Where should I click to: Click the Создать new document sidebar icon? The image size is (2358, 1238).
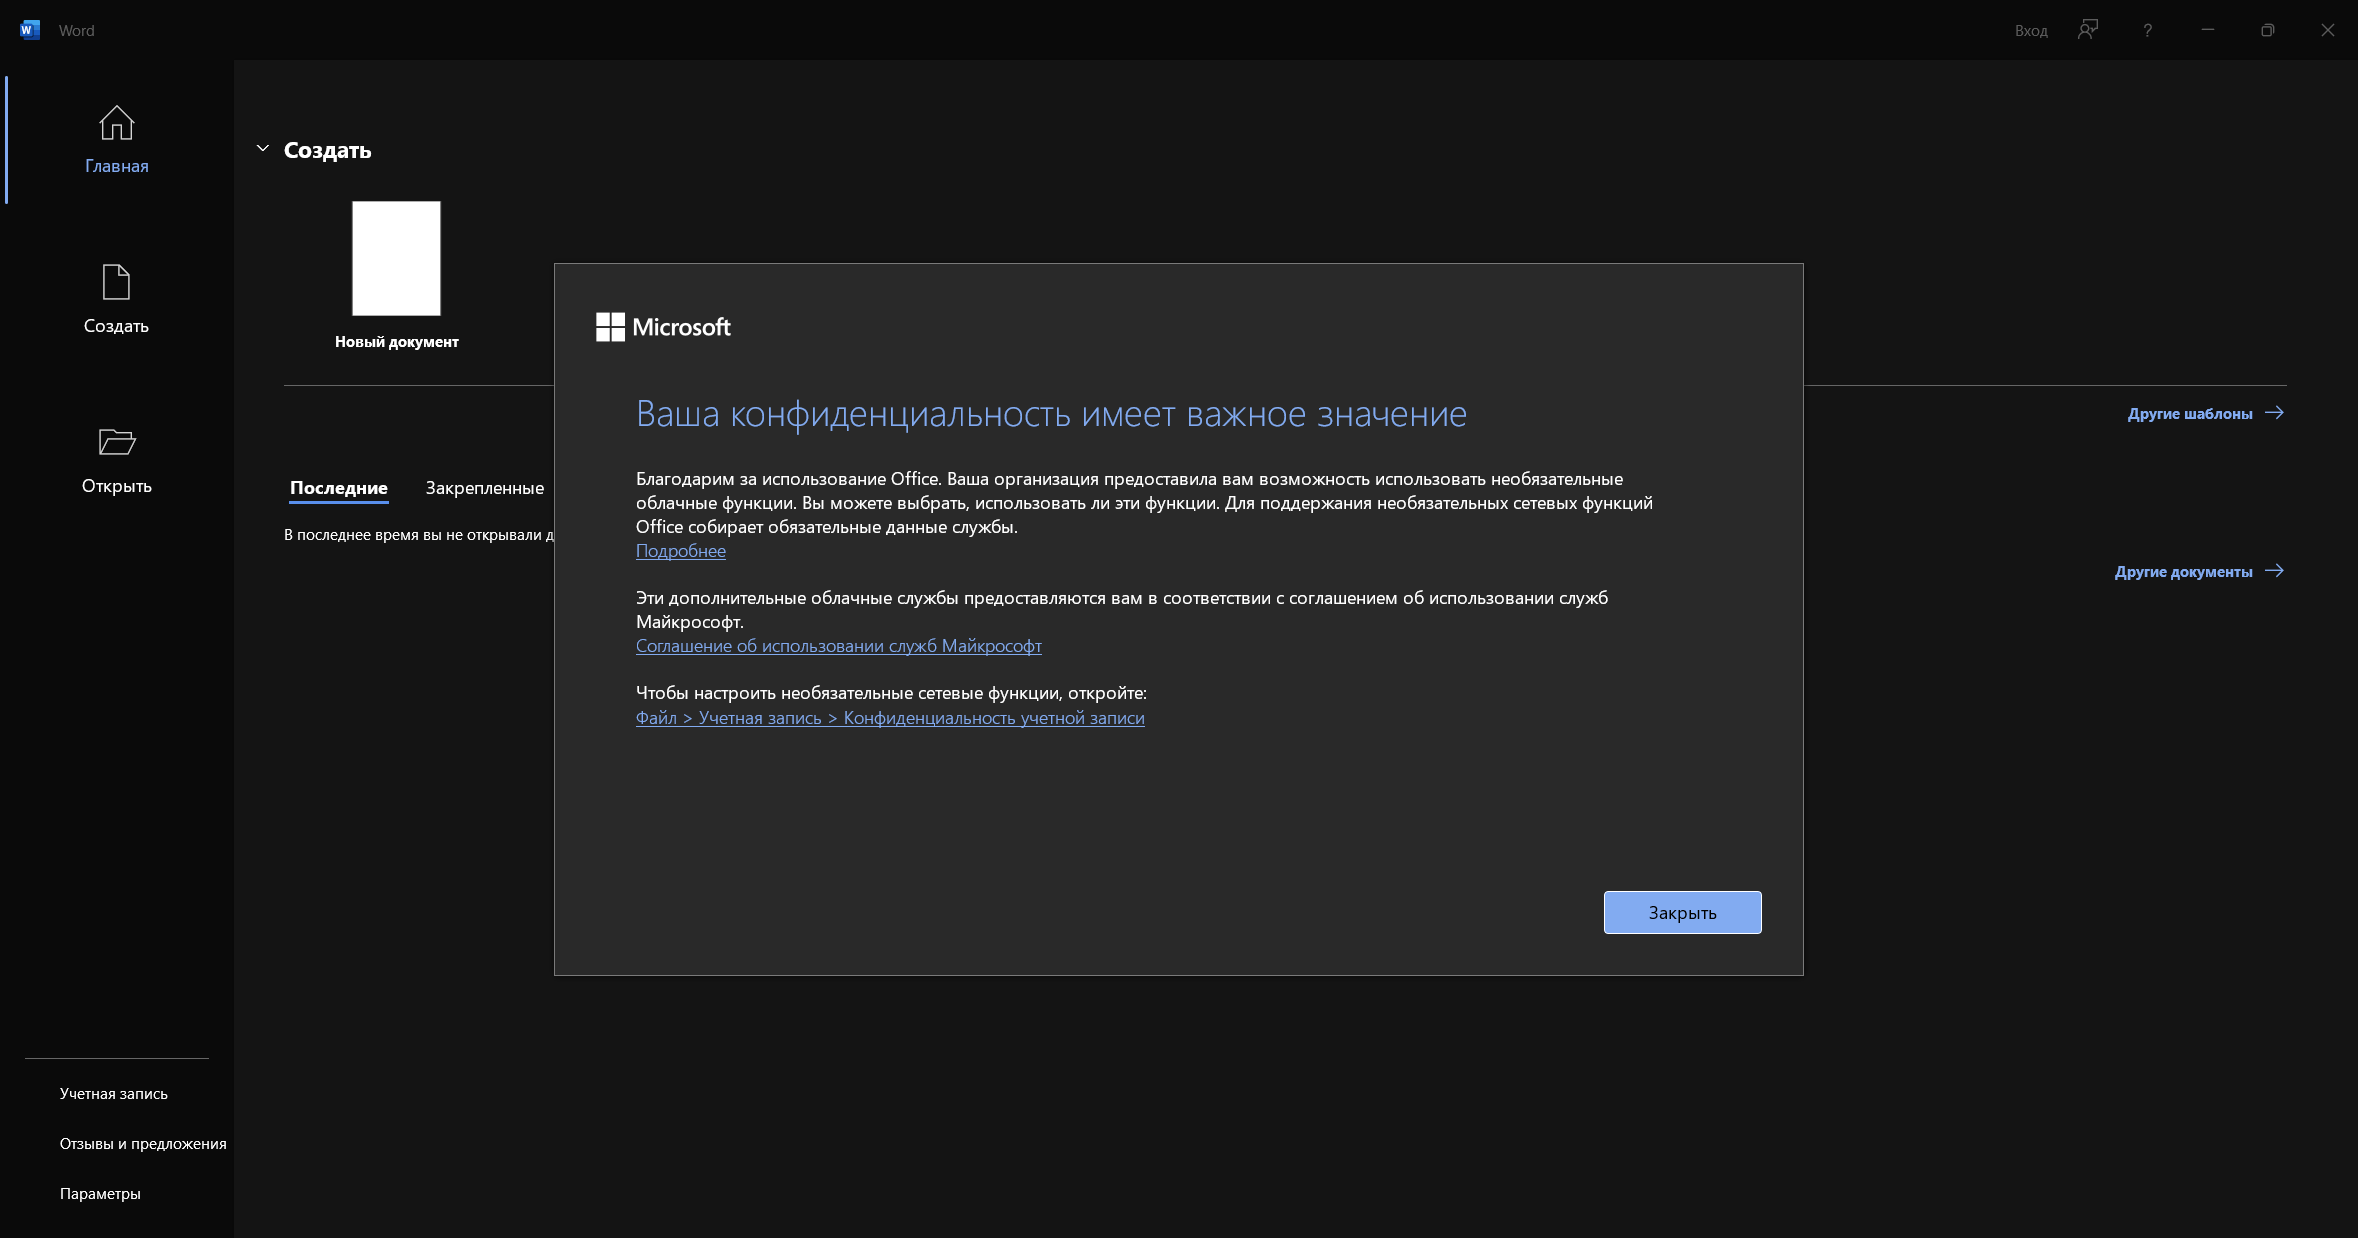coord(116,282)
